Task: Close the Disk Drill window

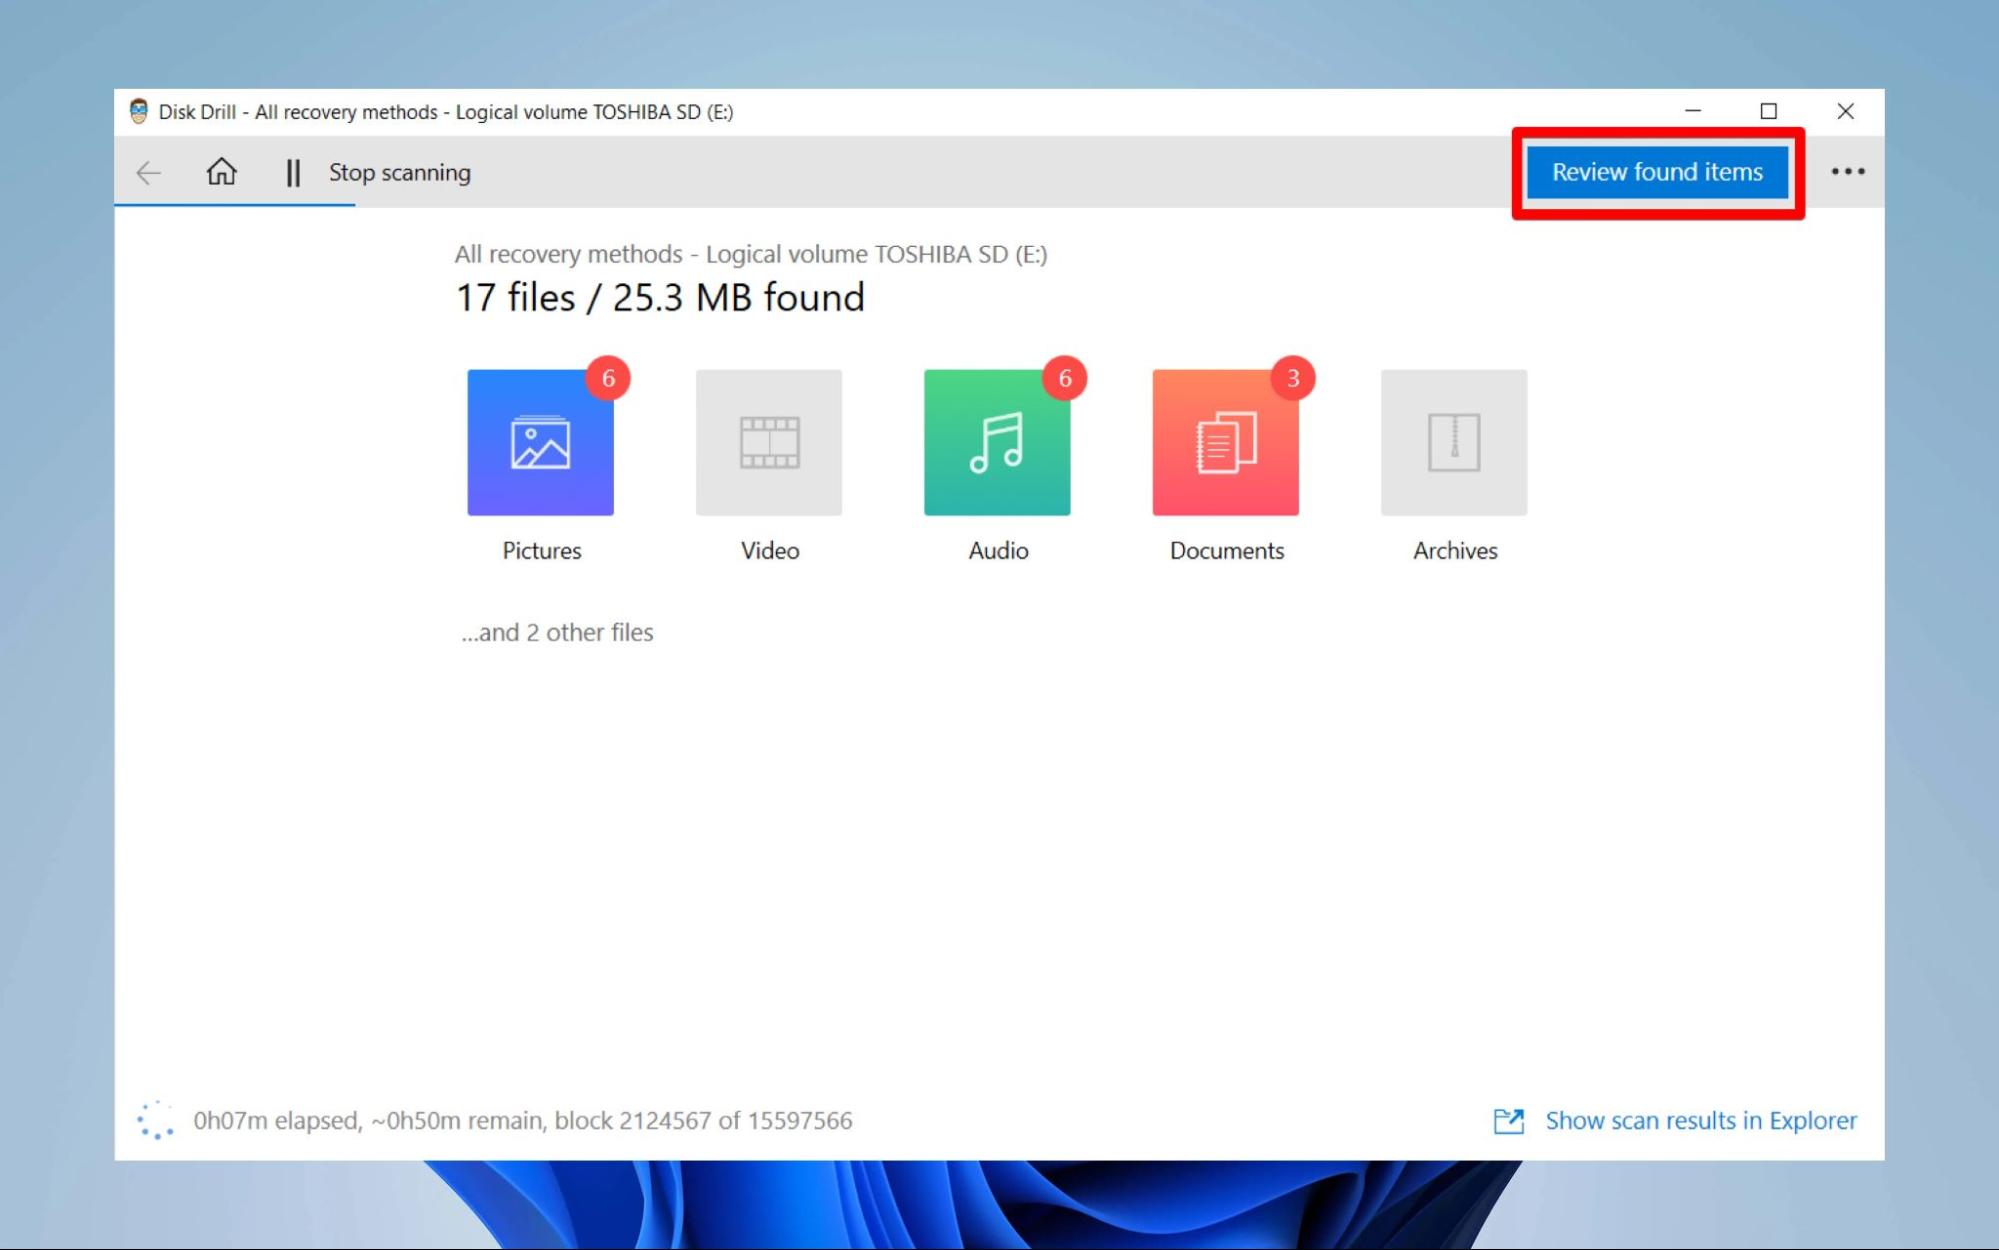Action: click(1846, 111)
